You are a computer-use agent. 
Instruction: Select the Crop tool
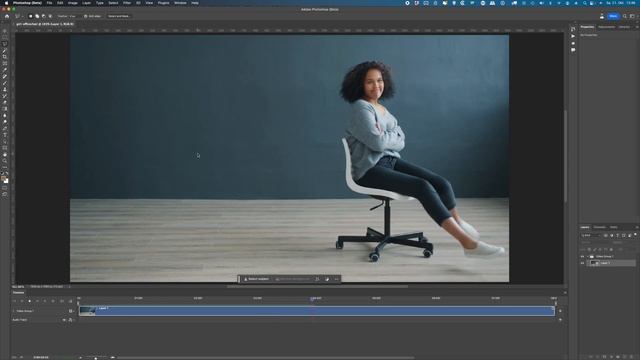tap(5, 57)
